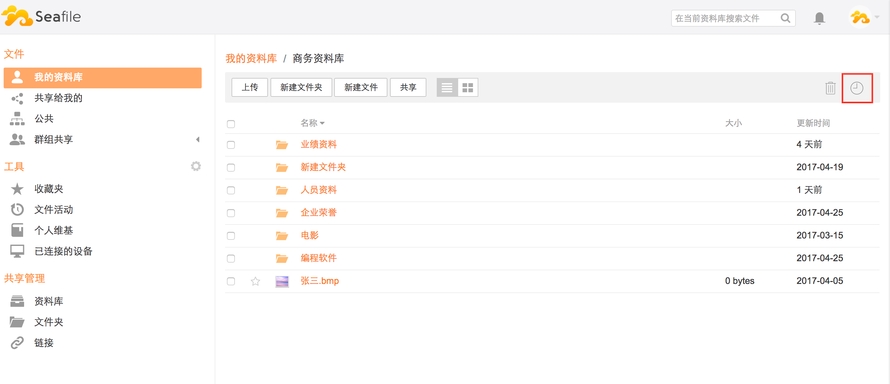Click the 上传 upload button
Screen dimensions: 890x384
click(x=250, y=87)
